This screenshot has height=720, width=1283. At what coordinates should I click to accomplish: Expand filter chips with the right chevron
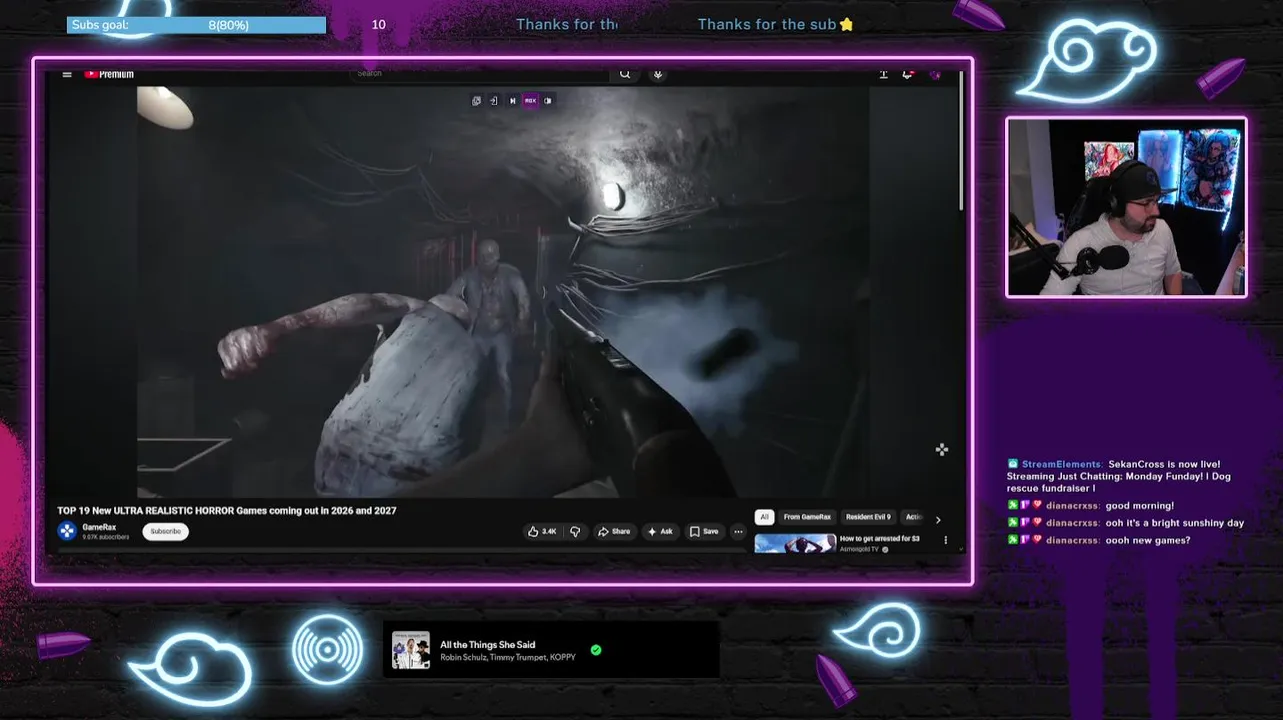[937, 519]
